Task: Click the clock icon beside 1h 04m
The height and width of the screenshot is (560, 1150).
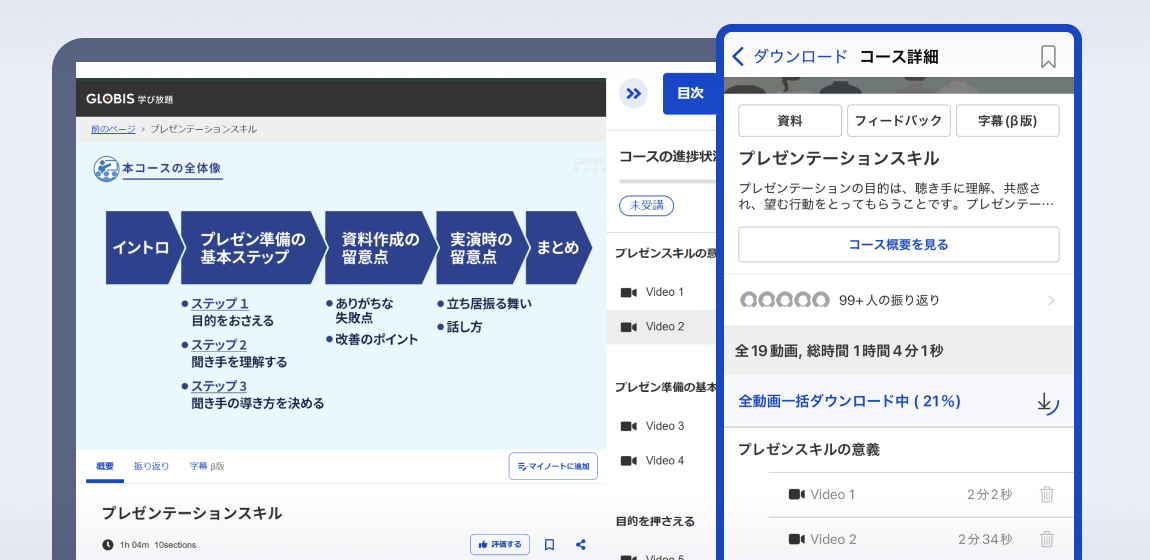Action: coord(108,545)
